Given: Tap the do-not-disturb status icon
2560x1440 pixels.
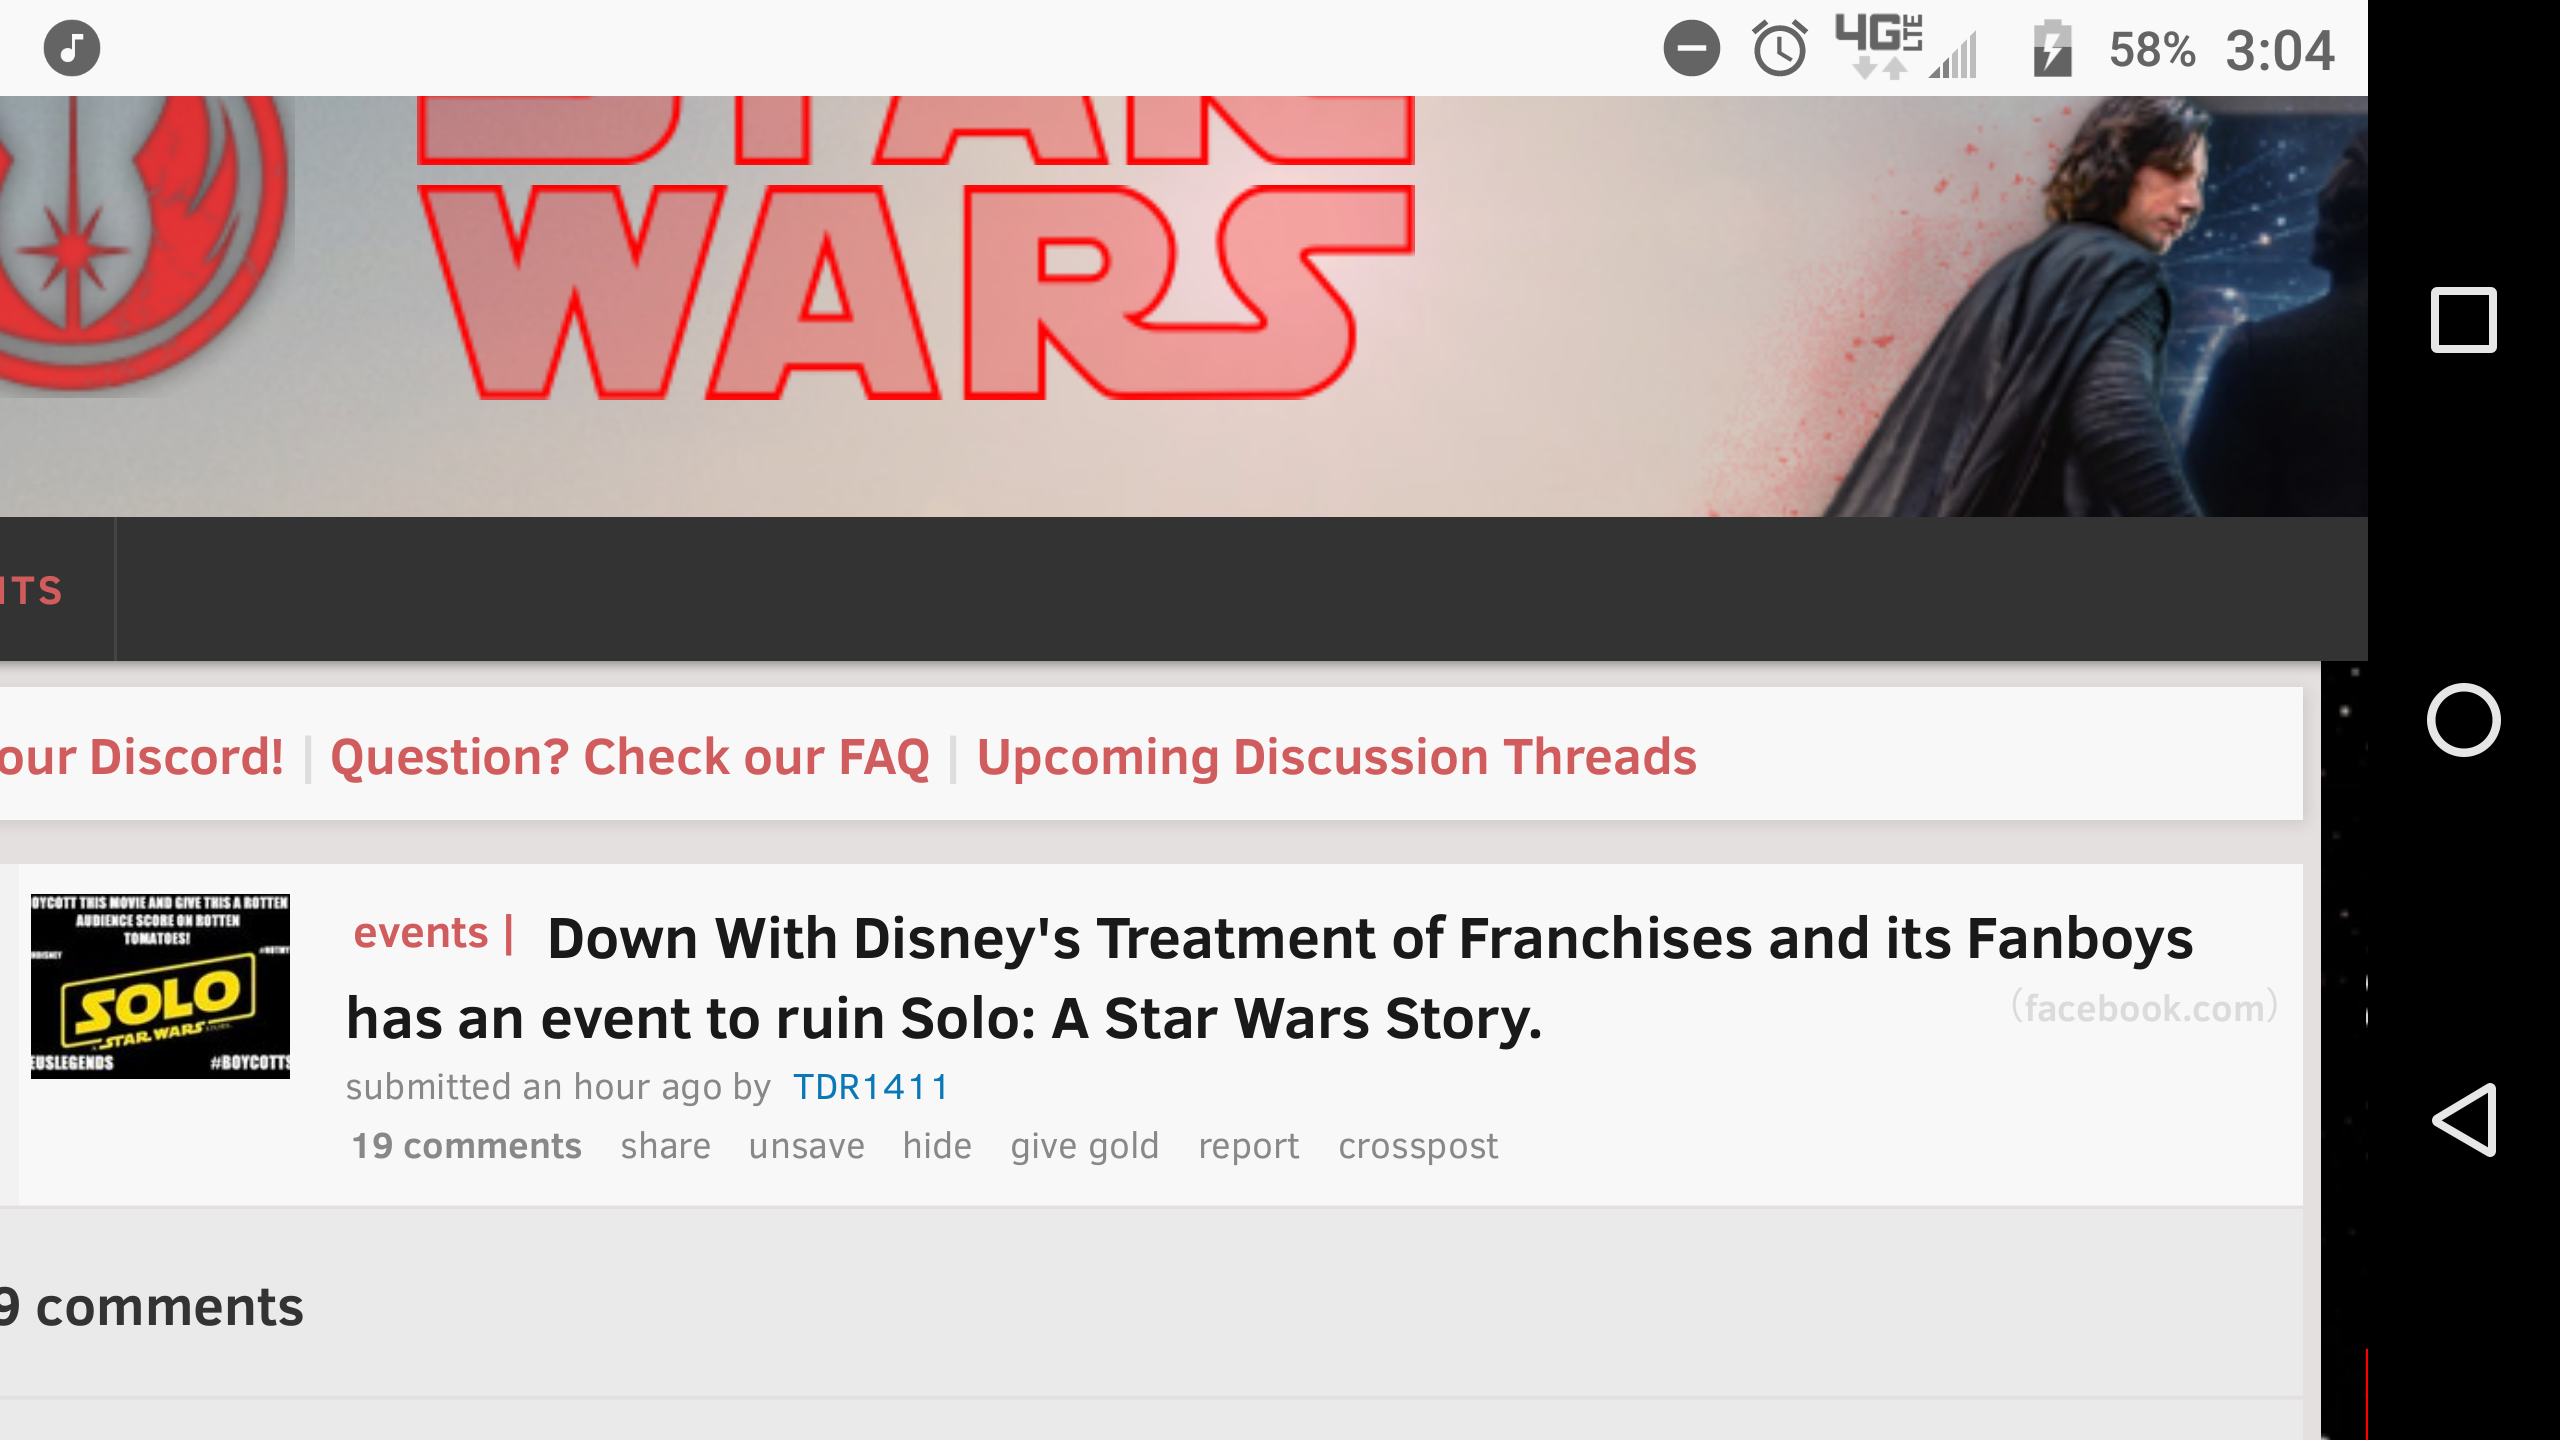Looking at the screenshot, I should (x=1691, y=48).
